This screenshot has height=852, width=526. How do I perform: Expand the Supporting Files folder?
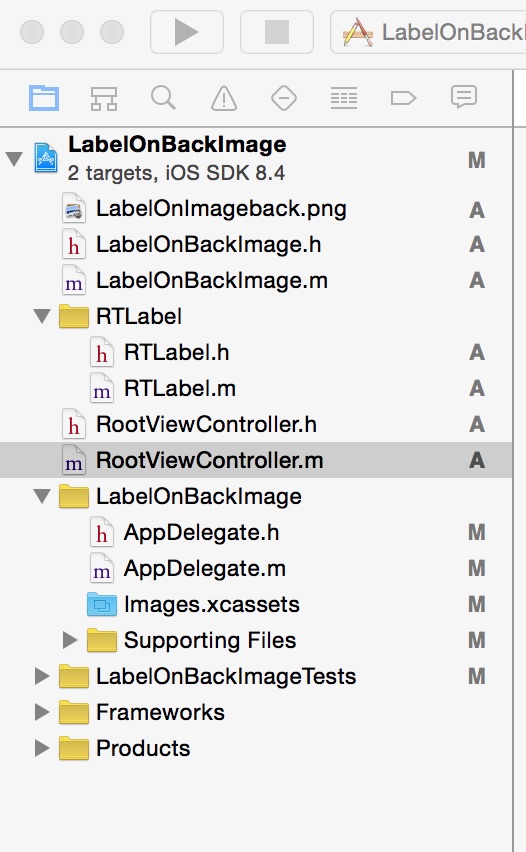pyautogui.click(x=70, y=640)
